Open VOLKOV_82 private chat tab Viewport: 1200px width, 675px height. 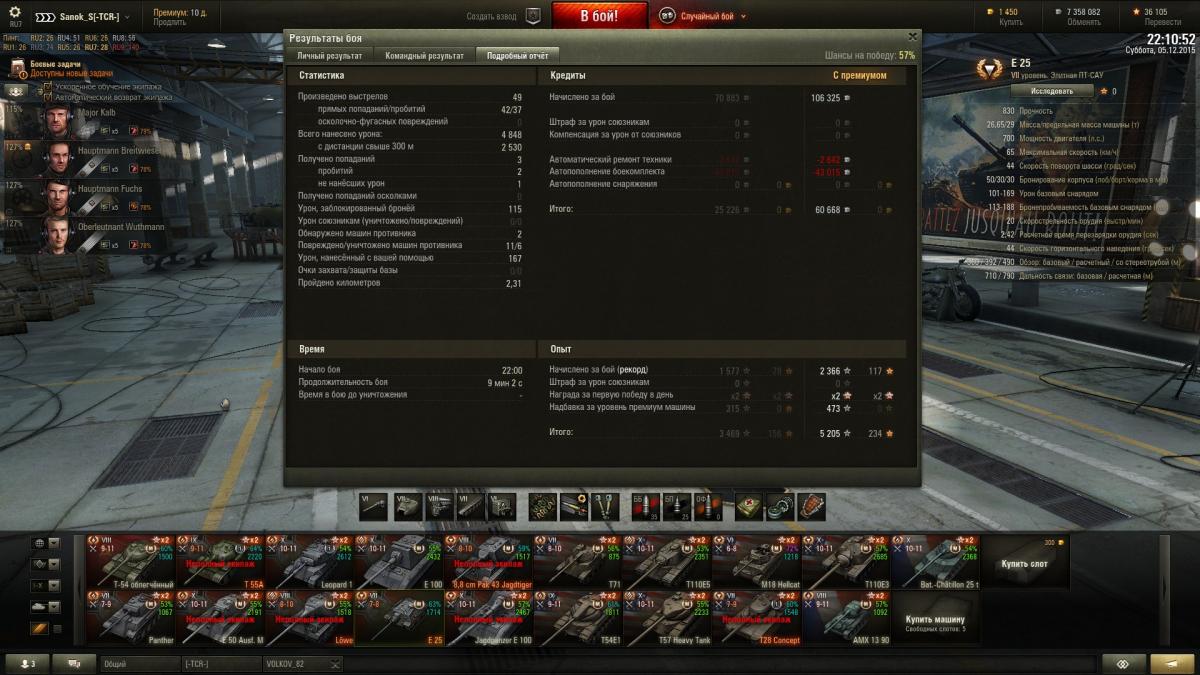coord(302,664)
